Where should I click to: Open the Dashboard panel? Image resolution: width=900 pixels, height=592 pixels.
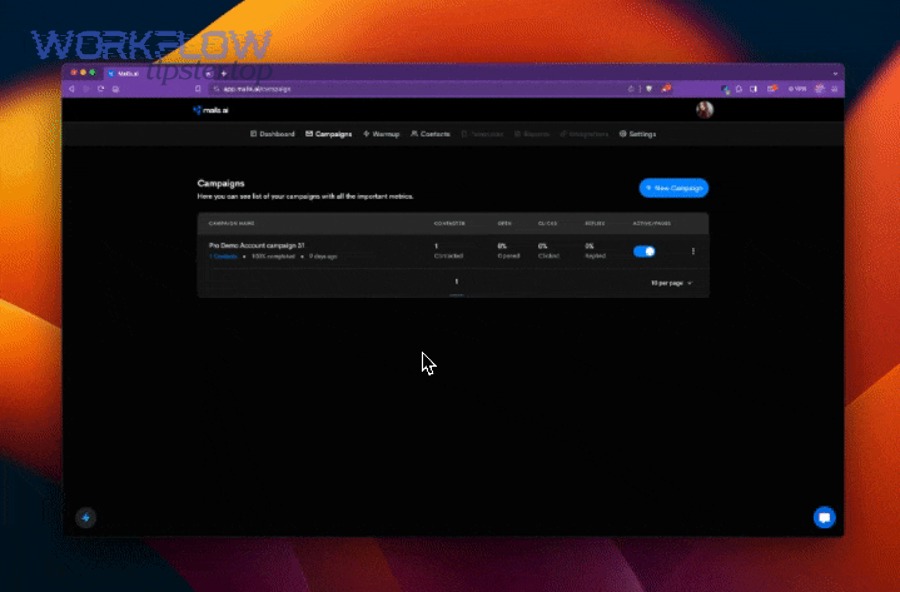[272, 133]
